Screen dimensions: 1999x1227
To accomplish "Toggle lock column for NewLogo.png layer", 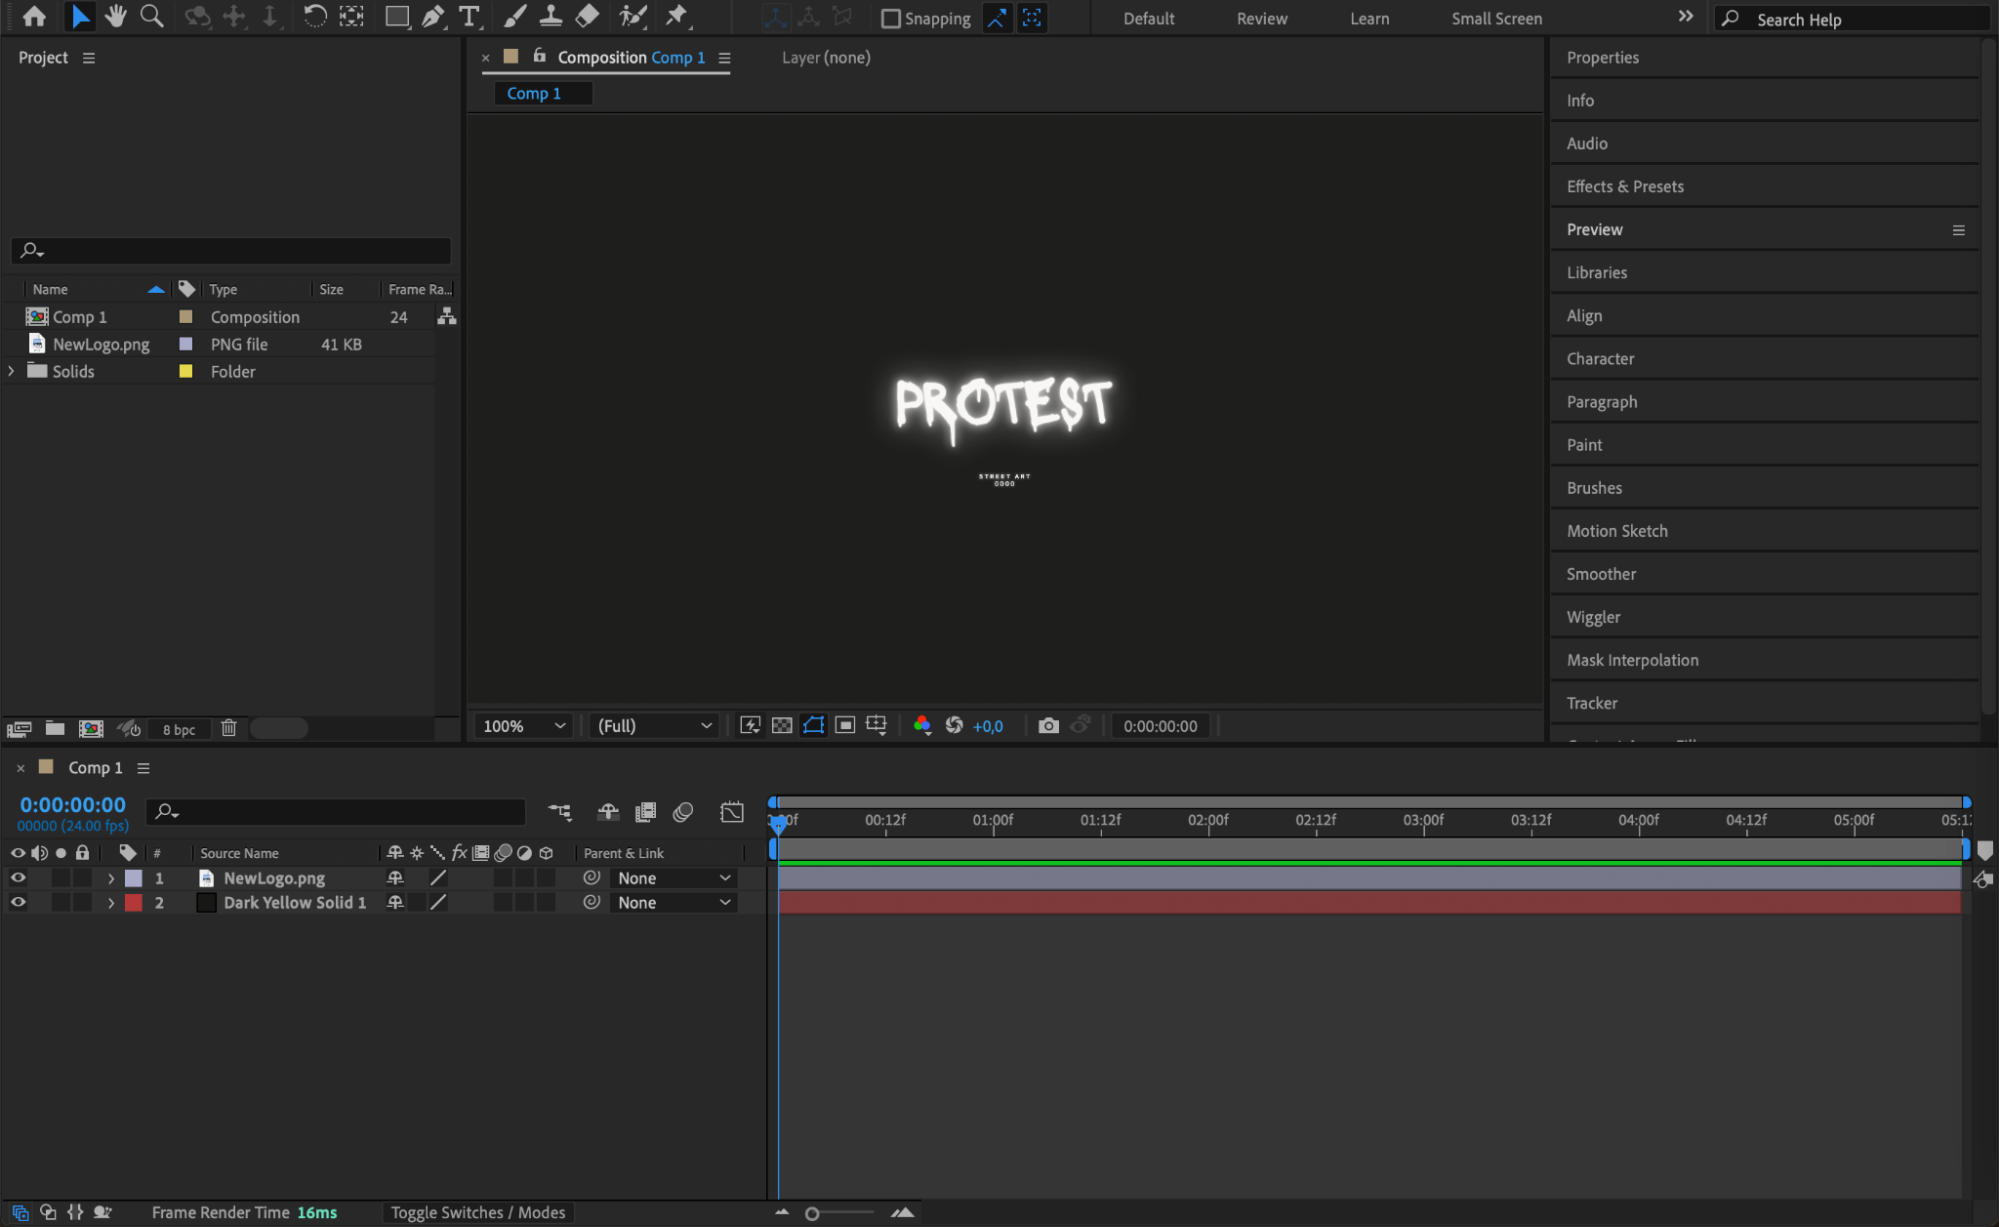I will coord(83,878).
